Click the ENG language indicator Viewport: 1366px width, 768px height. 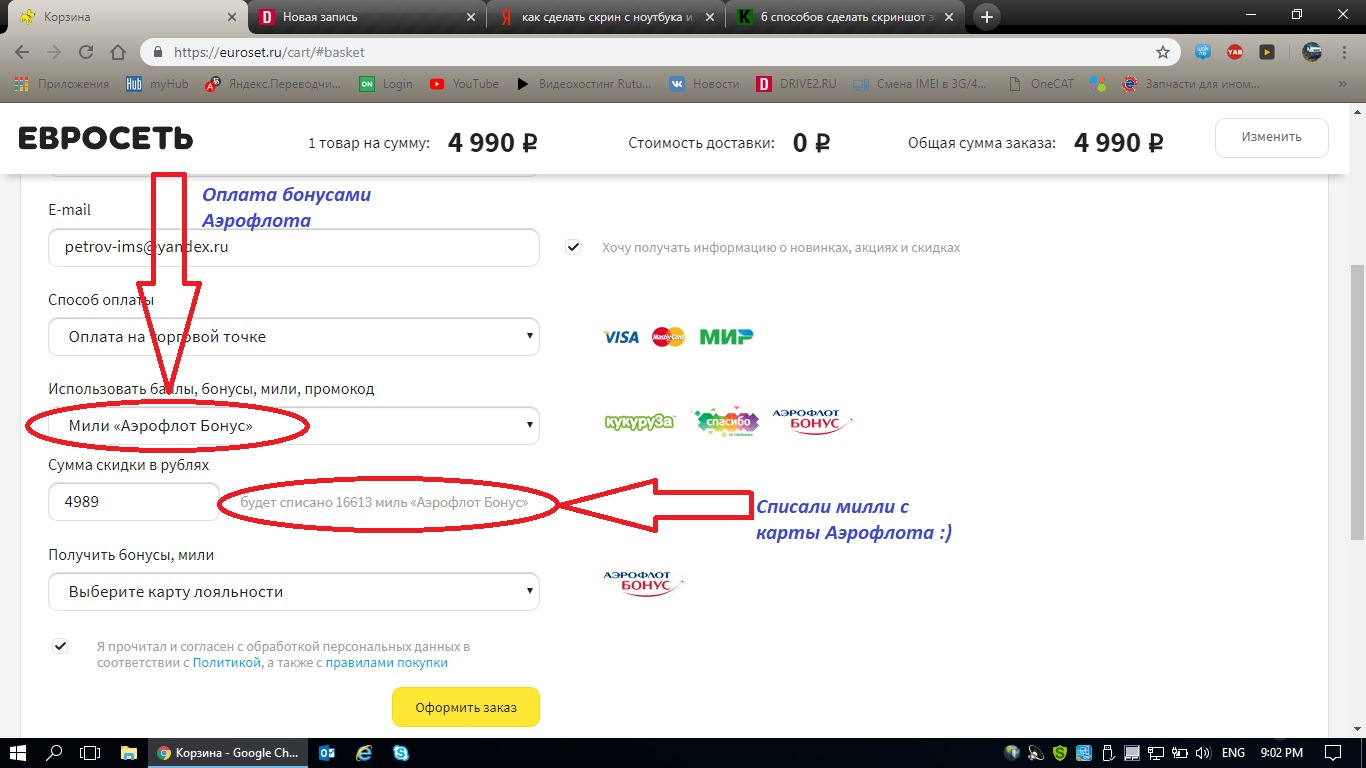(1233, 752)
